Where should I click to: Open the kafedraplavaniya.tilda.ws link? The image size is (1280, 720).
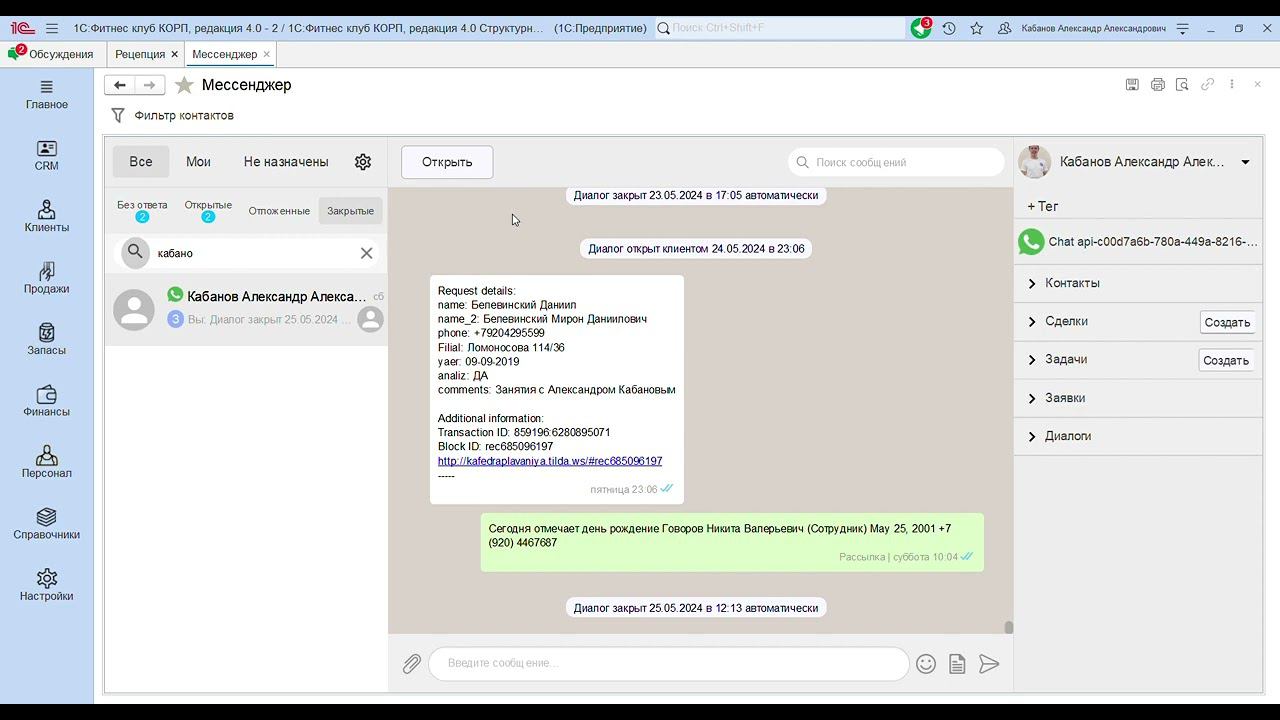pyautogui.click(x=550, y=461)
